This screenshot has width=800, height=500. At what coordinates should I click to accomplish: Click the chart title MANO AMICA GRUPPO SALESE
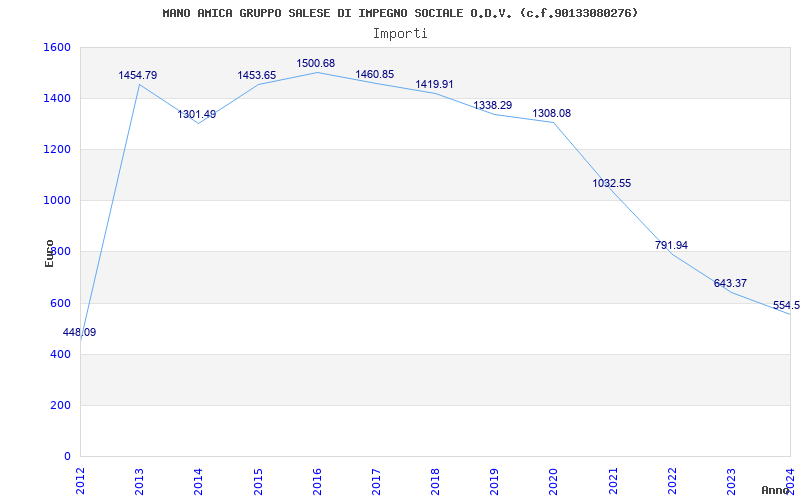click(400, 13)
